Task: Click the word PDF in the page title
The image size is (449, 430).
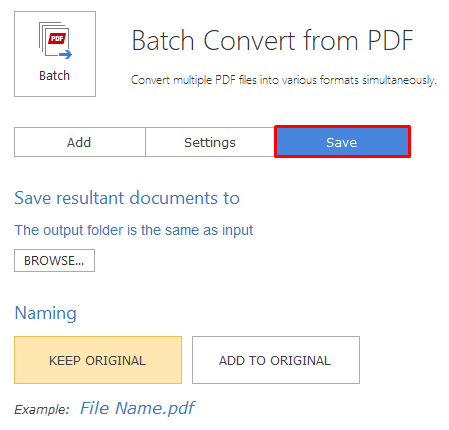Action: (390, 41)
